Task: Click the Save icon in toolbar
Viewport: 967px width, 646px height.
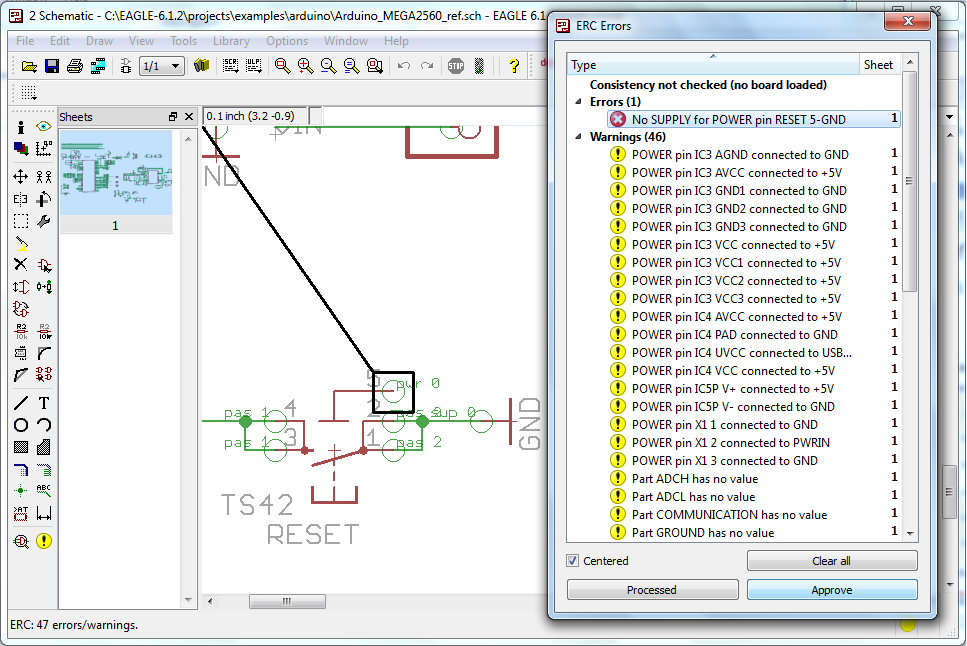Action: [x=51, y=66]
